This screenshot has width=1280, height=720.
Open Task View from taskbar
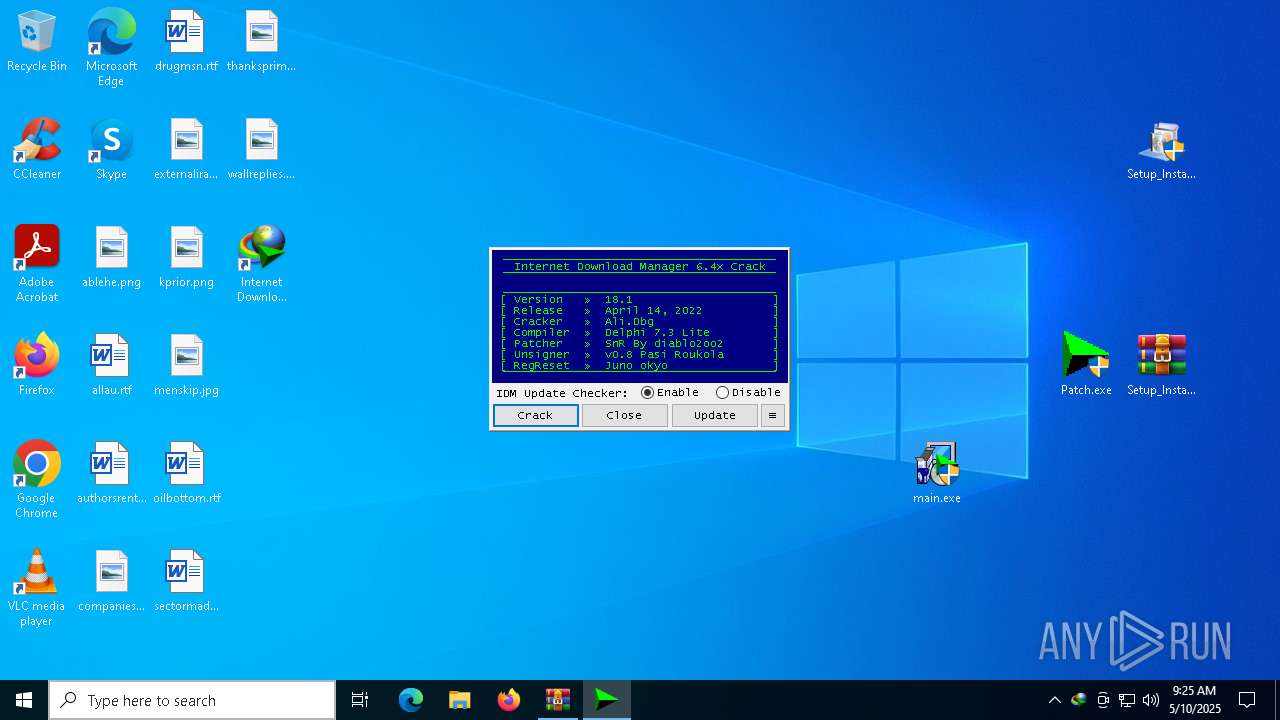point(360,700)
